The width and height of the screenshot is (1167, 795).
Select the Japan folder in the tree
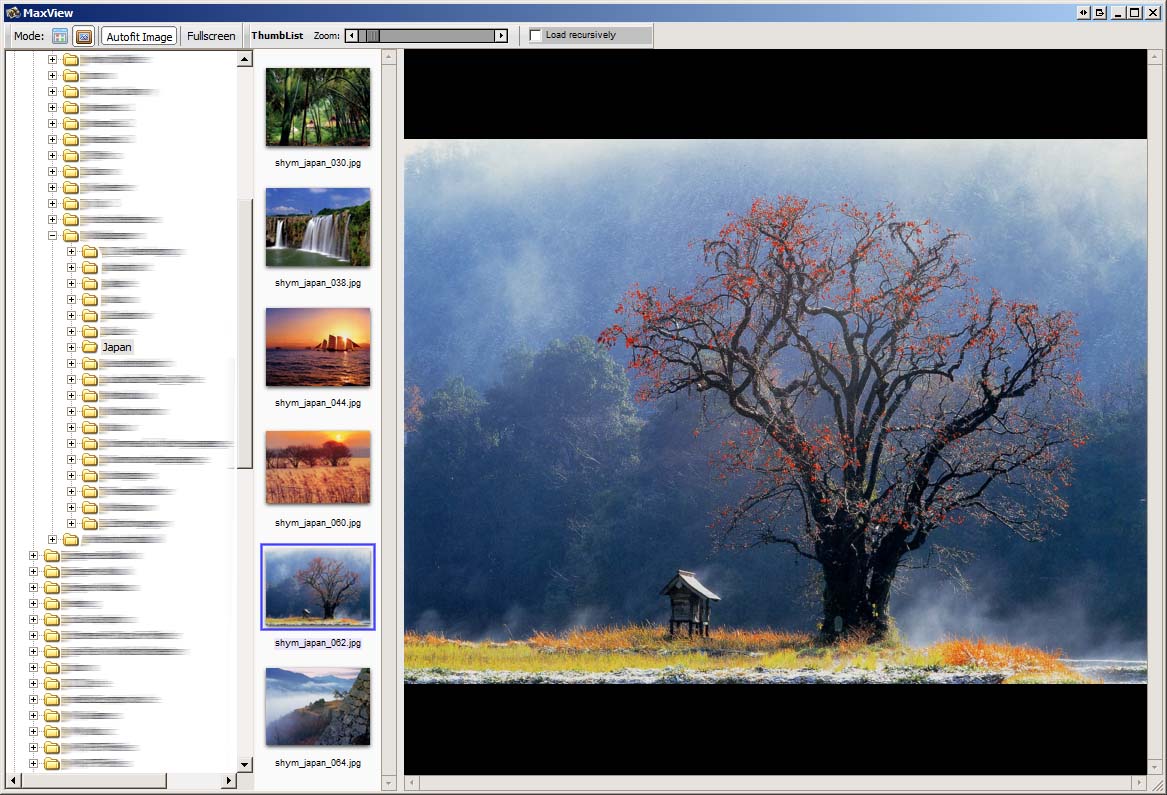116,347
